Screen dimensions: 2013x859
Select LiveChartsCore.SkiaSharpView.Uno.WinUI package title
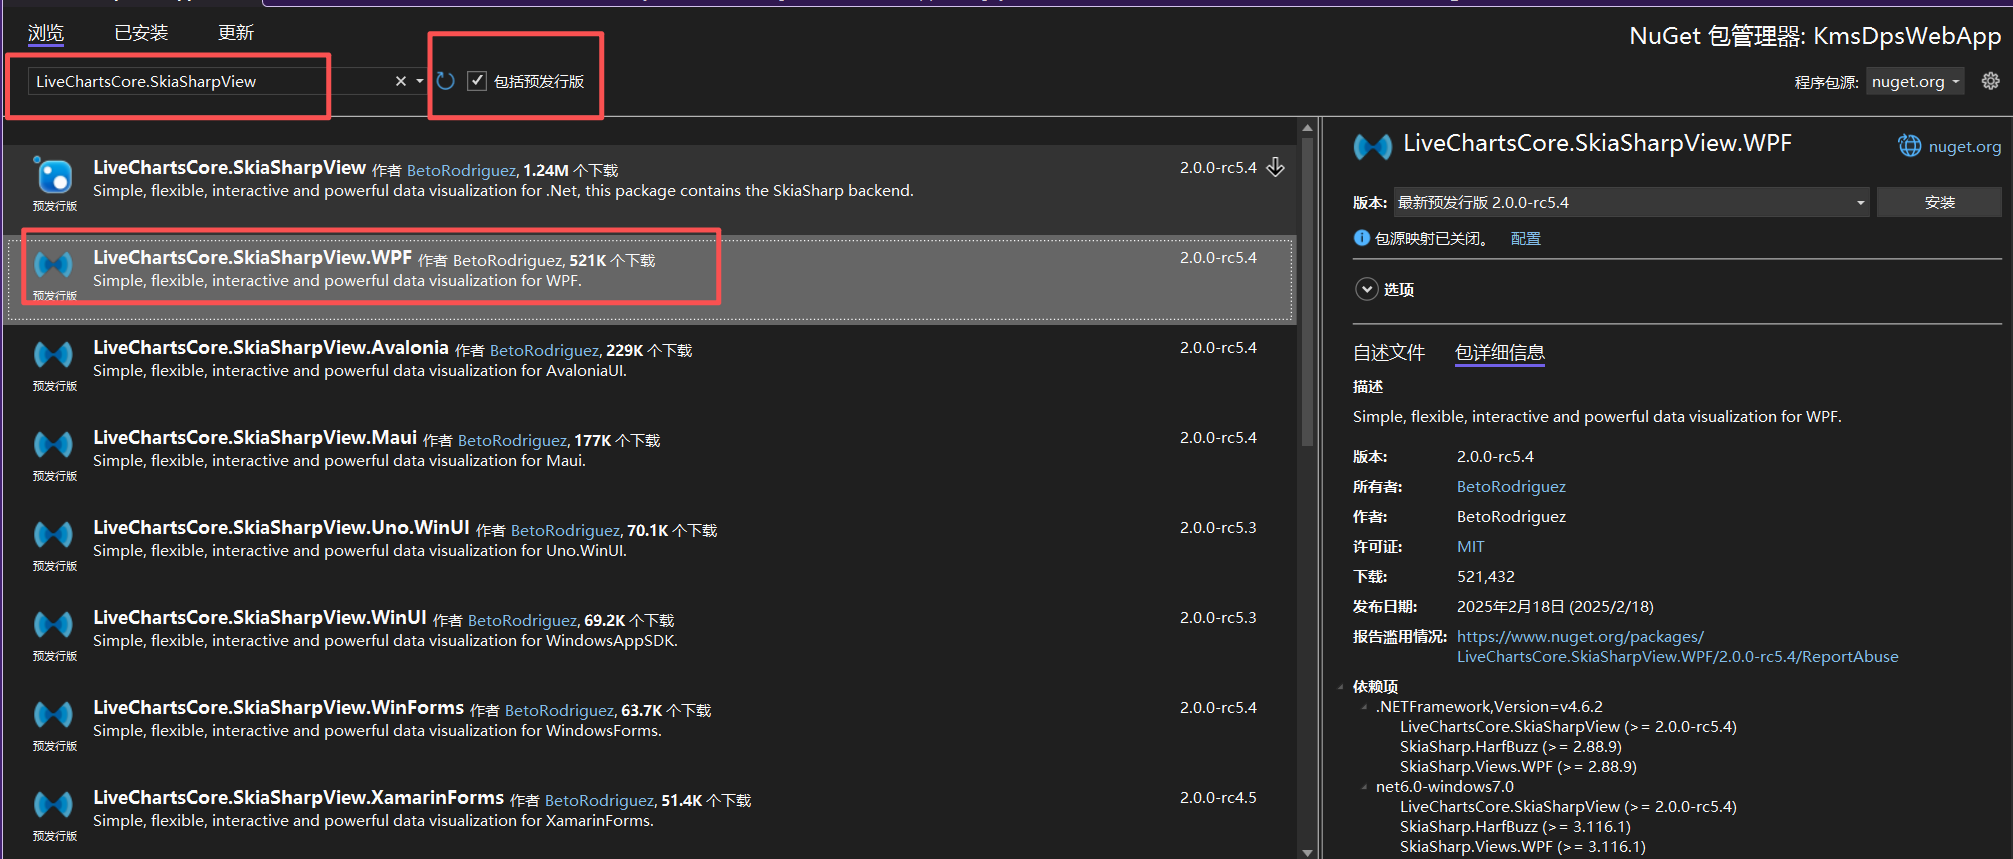281,527
